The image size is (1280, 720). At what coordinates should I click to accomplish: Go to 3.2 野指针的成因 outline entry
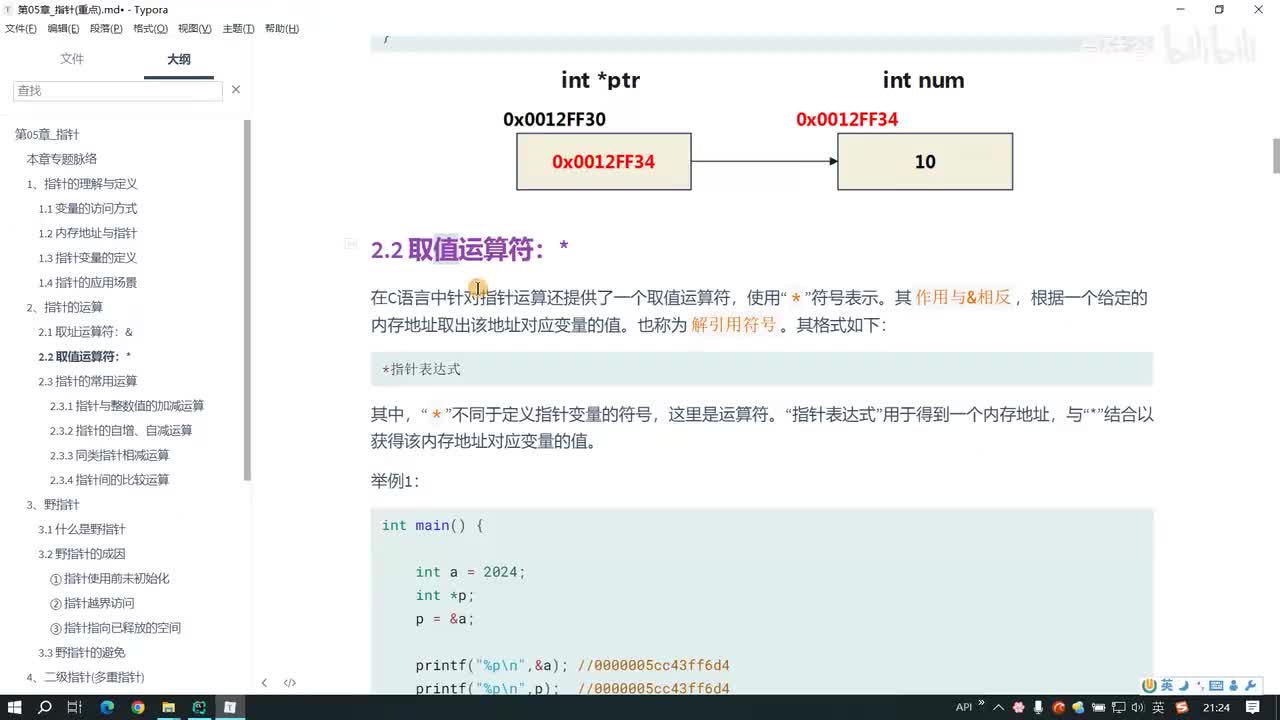82,554
